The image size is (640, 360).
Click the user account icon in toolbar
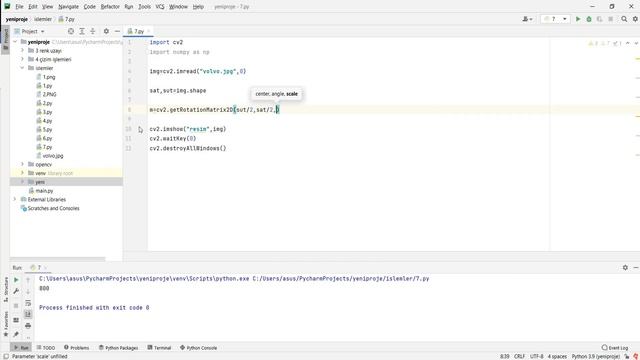pos(527,19)
